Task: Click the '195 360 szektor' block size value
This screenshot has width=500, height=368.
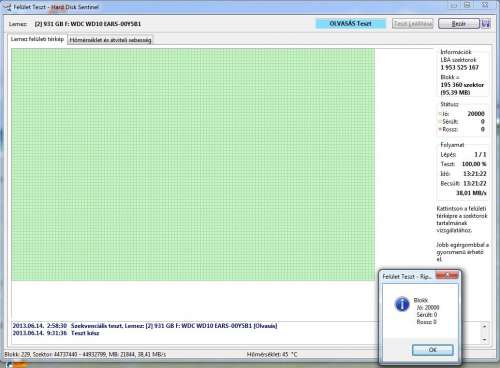Action: pos(462,85)
